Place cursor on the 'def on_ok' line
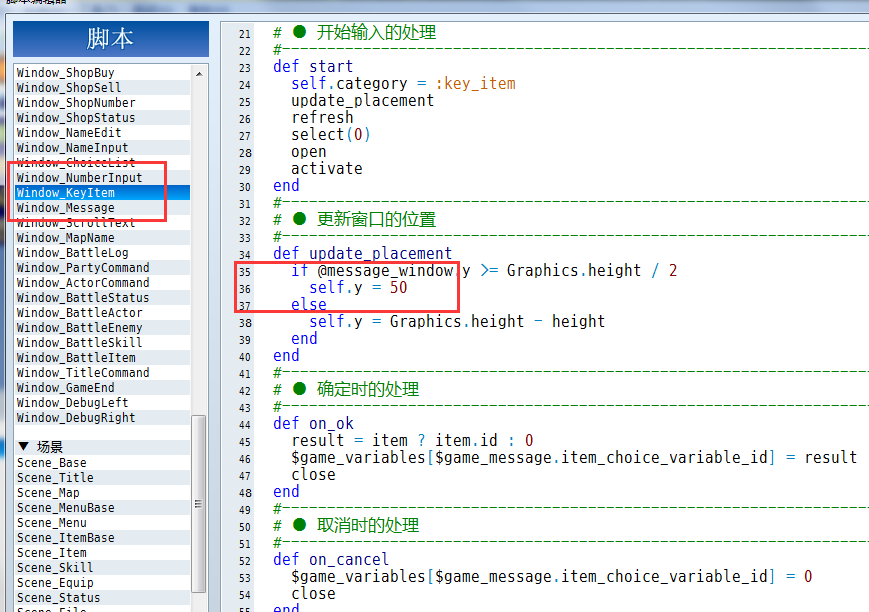 (x=313, y=424)
